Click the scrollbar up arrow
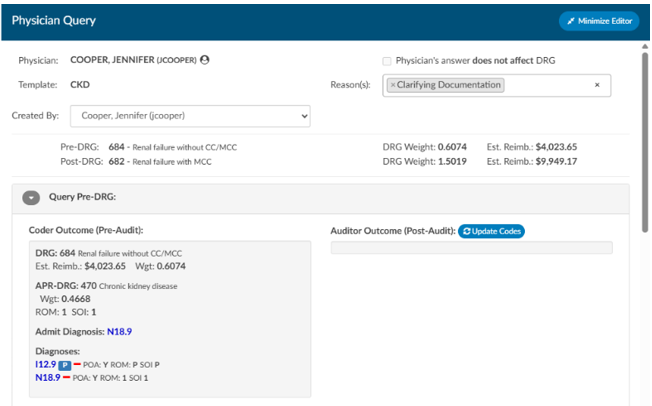This screenshot has width=652, height=406. click(x=645, y=46)
